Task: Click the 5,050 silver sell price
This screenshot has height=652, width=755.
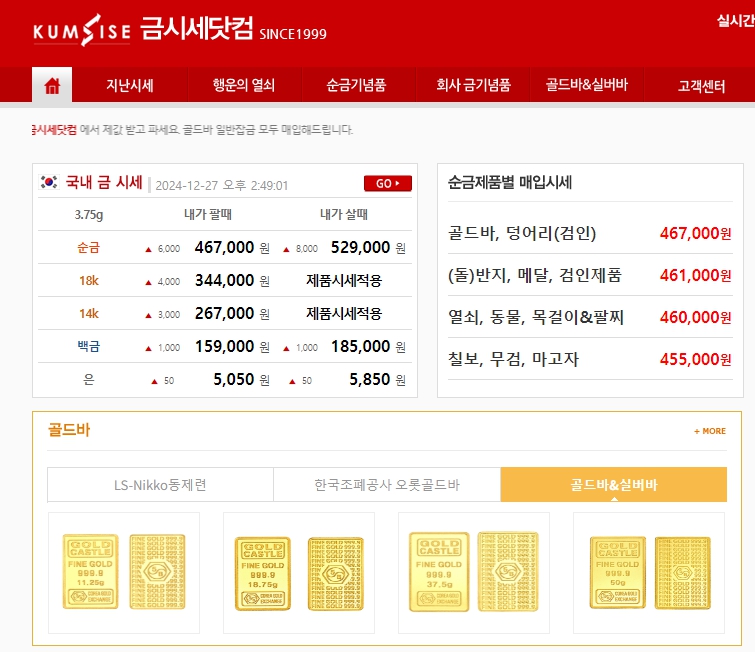Action: click(x=234, y=379)
